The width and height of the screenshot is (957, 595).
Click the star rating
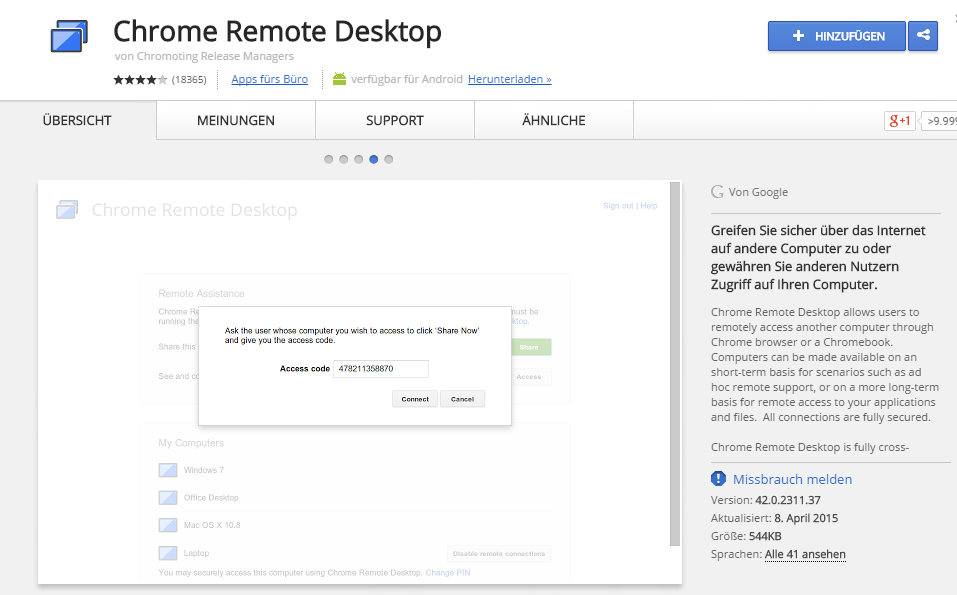pyautogui.click(x=140, y=79)
